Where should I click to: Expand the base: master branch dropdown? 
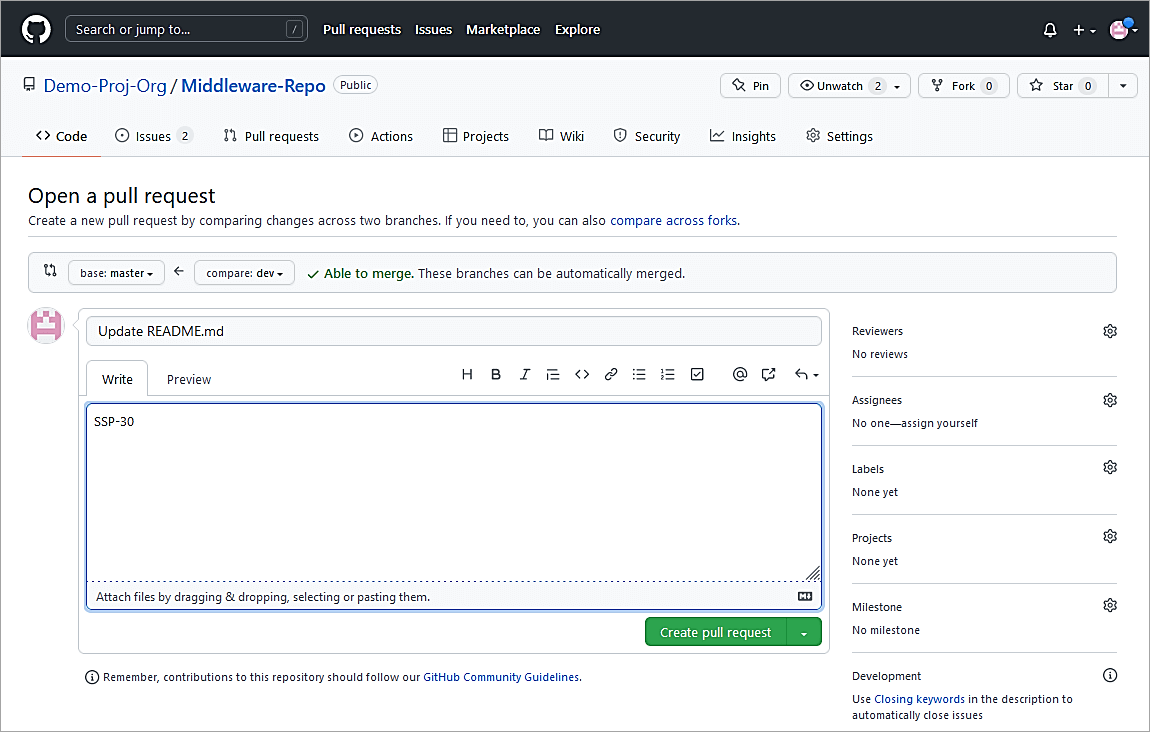point(116,273)
